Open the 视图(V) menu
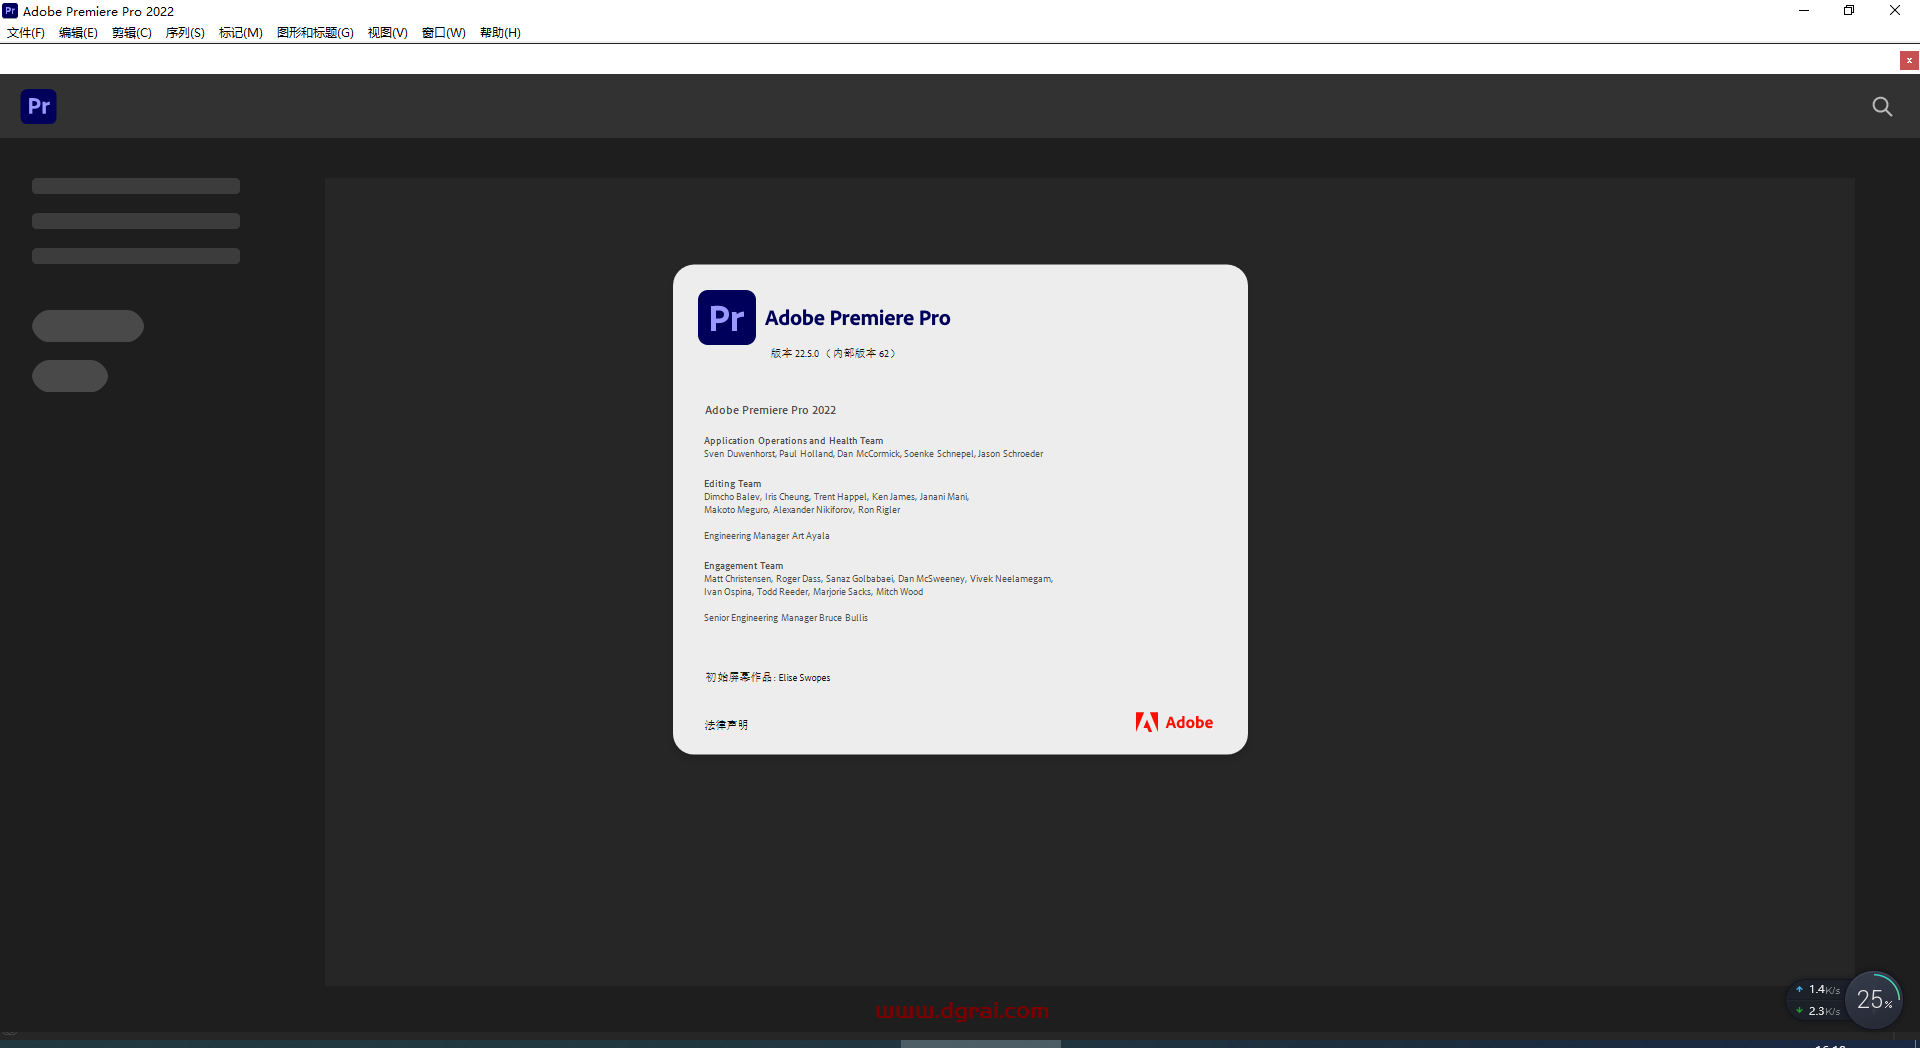 387,33
